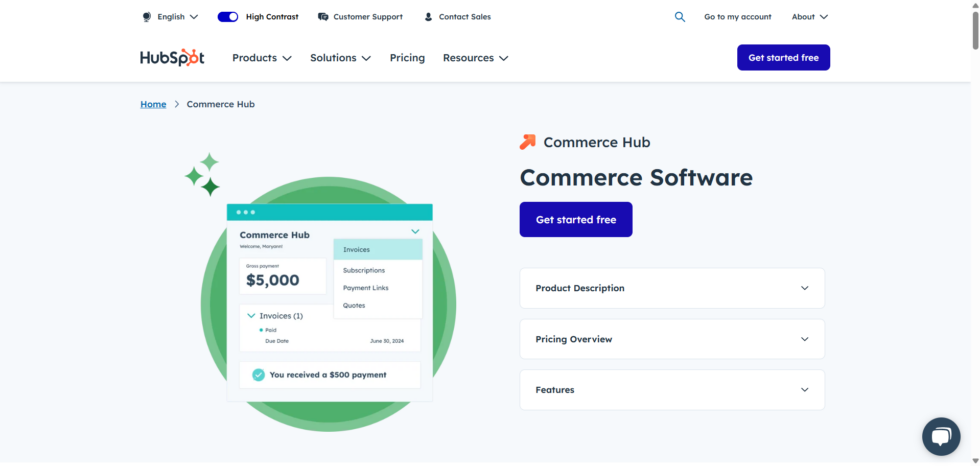Select Quotes in the mockup menu
980x466 pixels.
point(354,305)
